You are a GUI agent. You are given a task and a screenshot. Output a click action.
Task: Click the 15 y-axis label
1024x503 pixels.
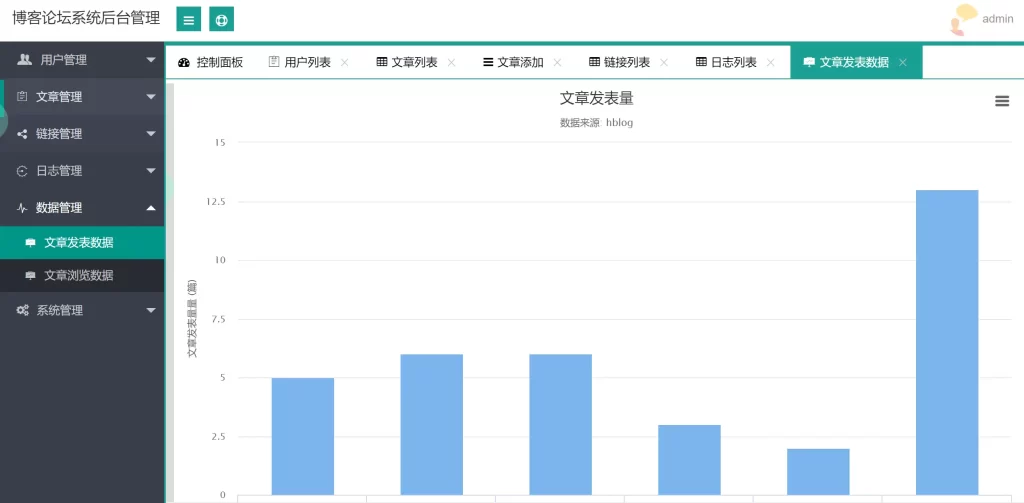(x=219, y=142)
